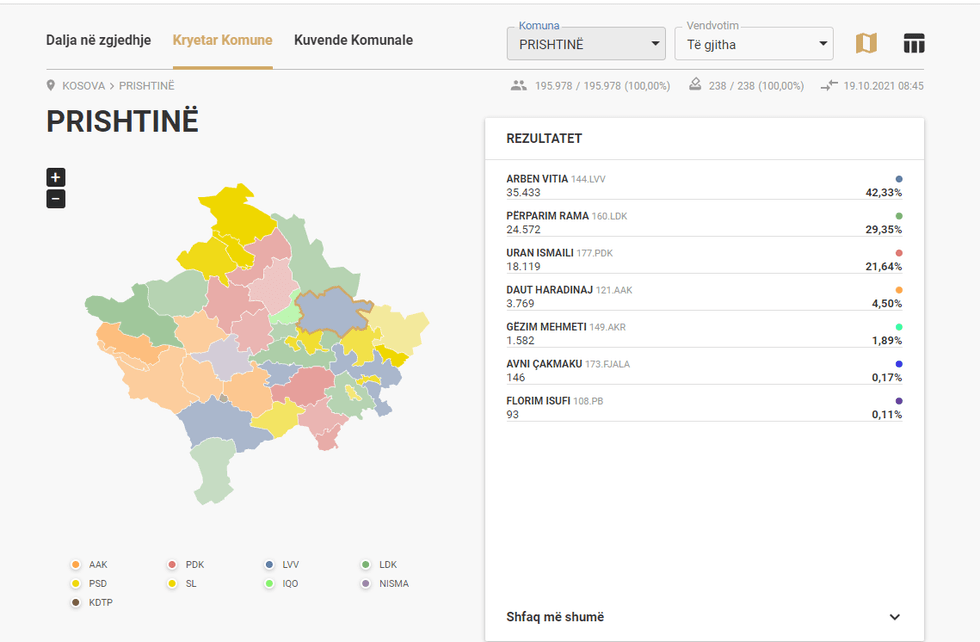This screenshot has height=642, width=980.
Task: Open the Dalja në zgjedhje tab
Action: 98,41
